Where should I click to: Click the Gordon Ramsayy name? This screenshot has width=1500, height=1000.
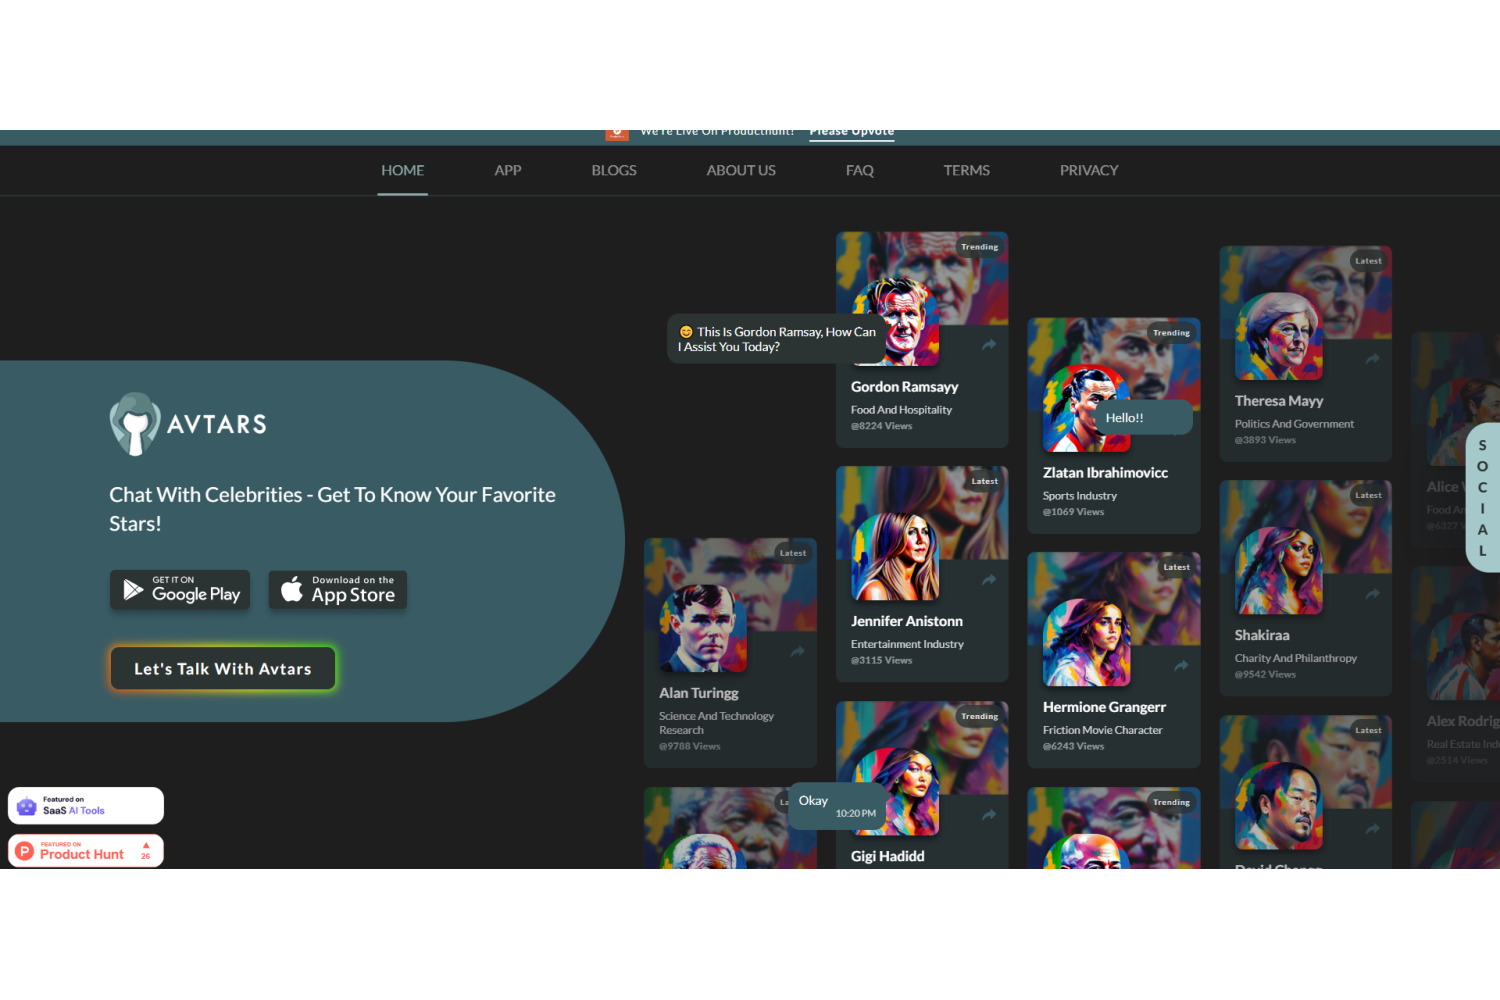pyautogui.click(x=905, y=387)
